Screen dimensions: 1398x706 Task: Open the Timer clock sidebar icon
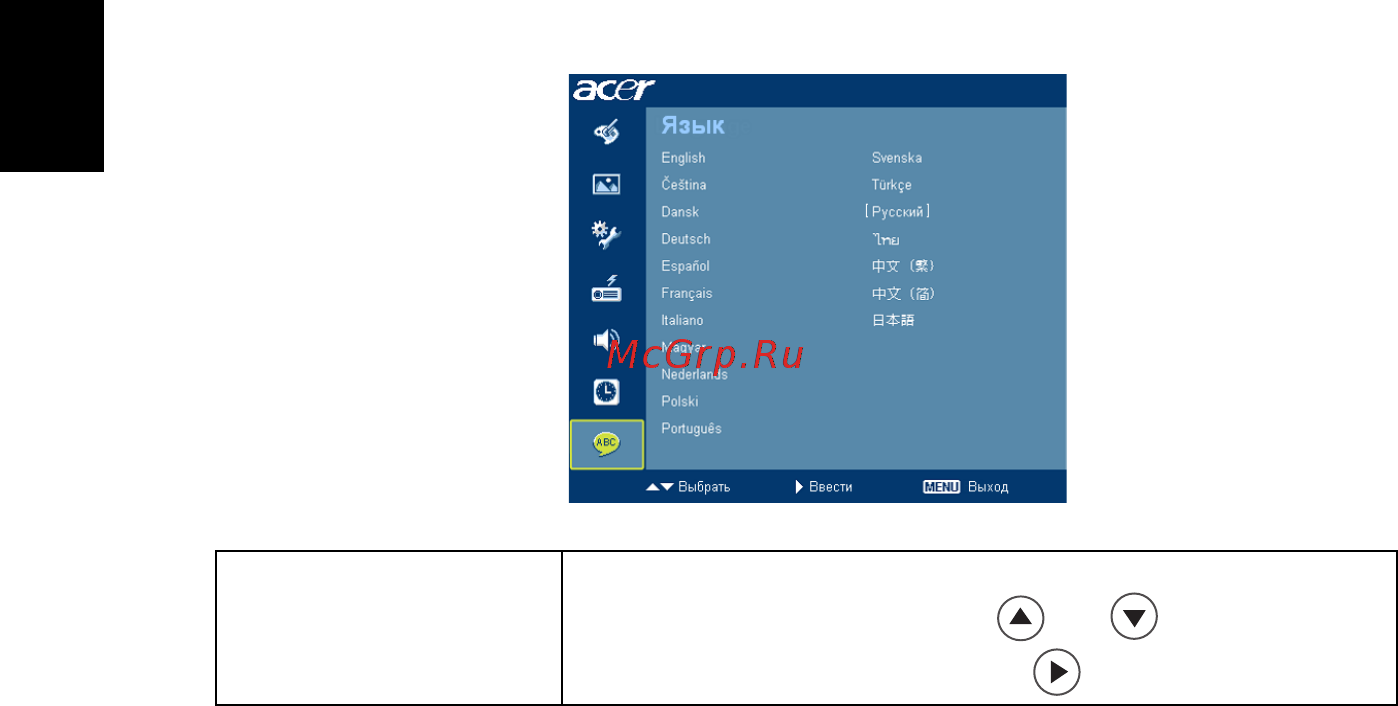pos(606,392)
